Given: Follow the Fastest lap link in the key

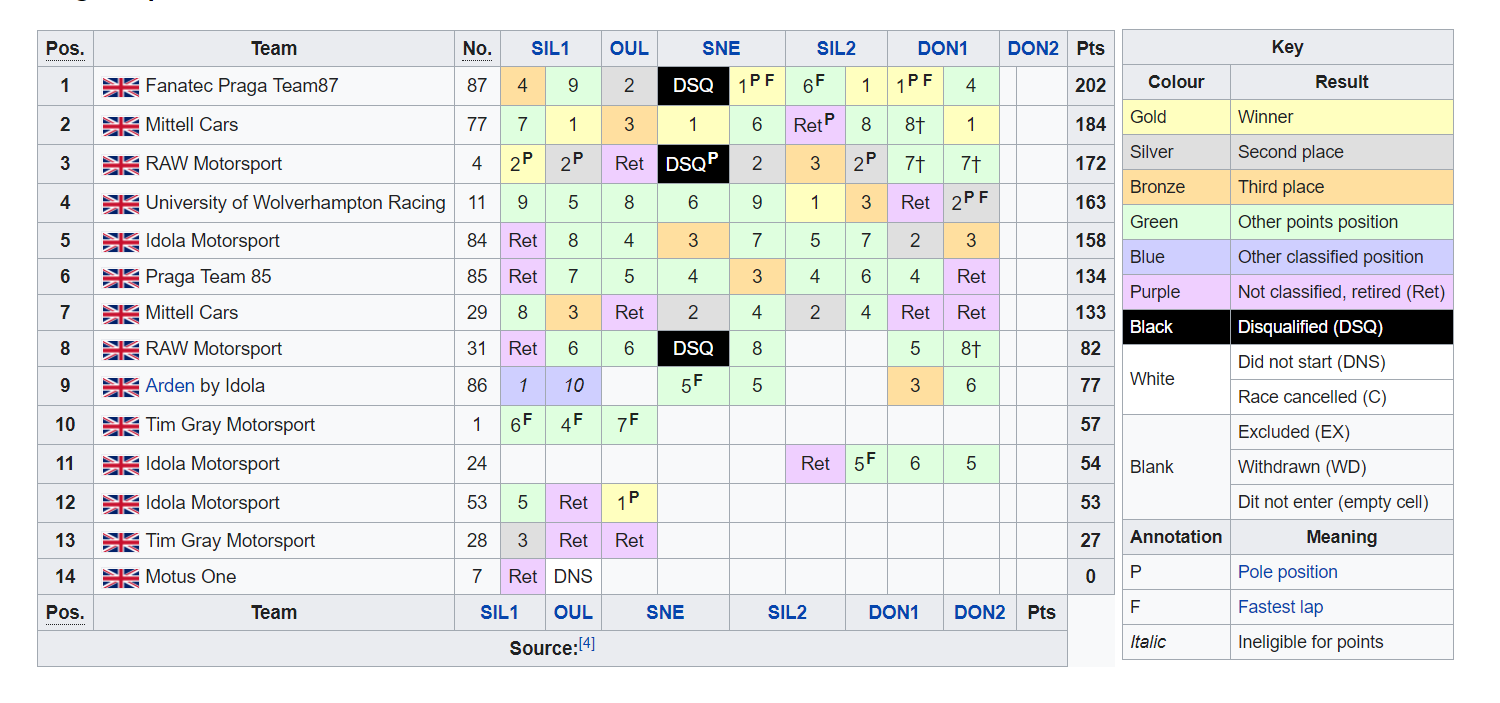Looking at the screenshot, I should point(1280,607).
